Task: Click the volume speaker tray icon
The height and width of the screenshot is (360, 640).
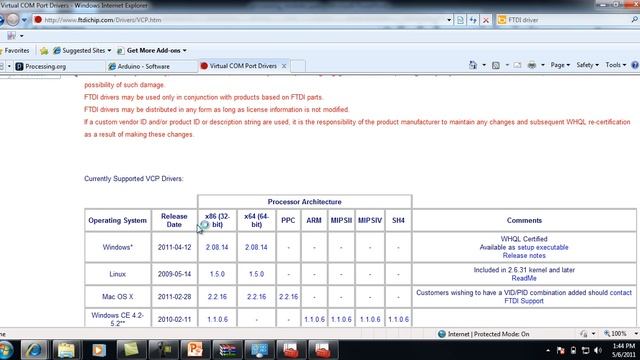Action: 598,350
